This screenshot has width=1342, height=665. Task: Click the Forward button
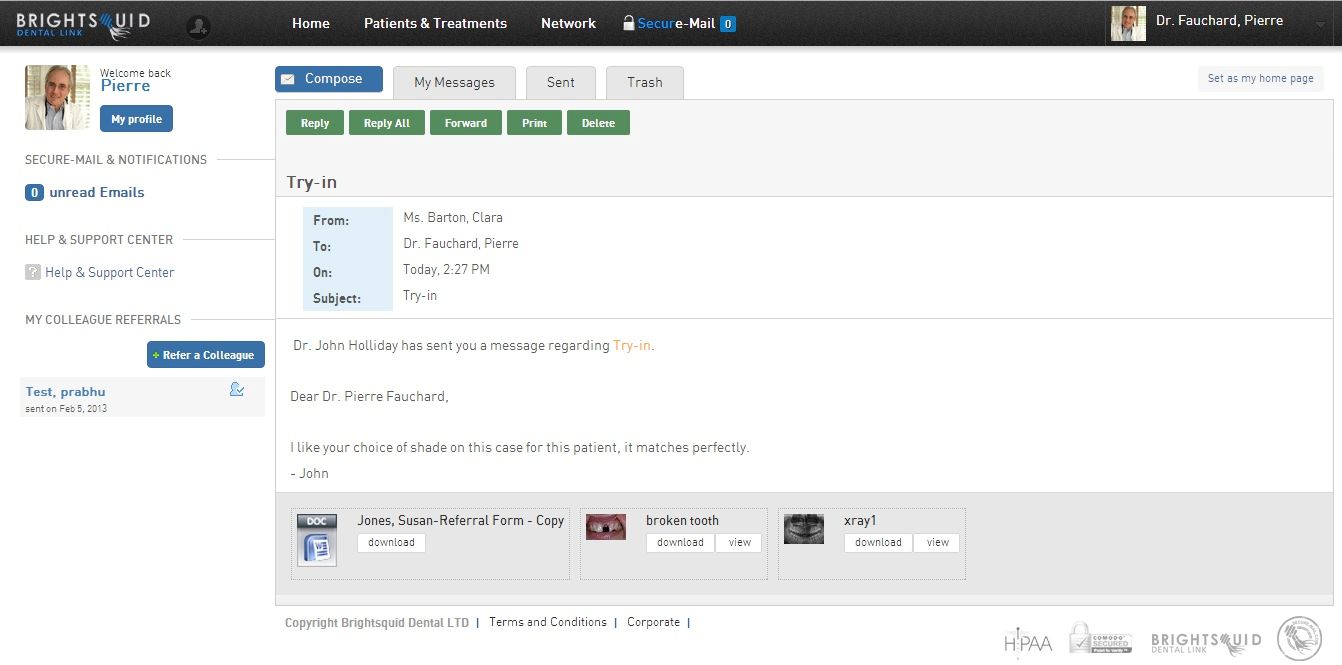(466, 123)
